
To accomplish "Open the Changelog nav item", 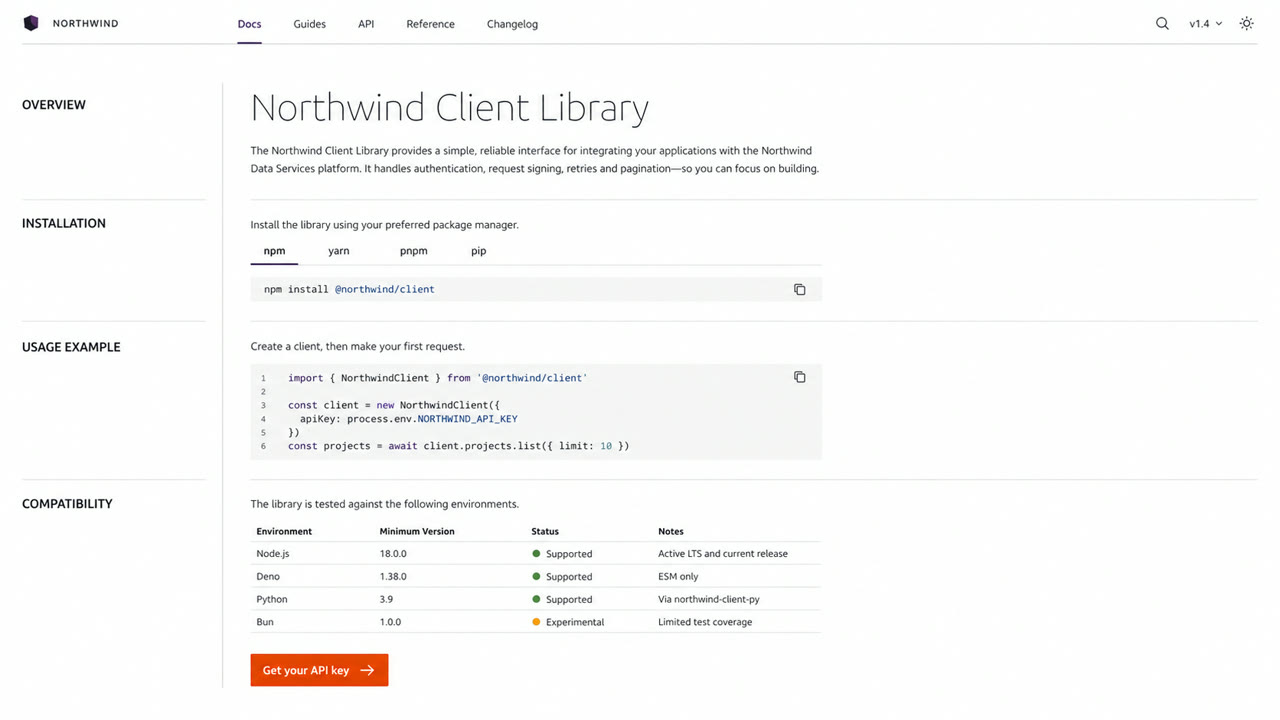I will pyautogui.click(x=512, y=24).
